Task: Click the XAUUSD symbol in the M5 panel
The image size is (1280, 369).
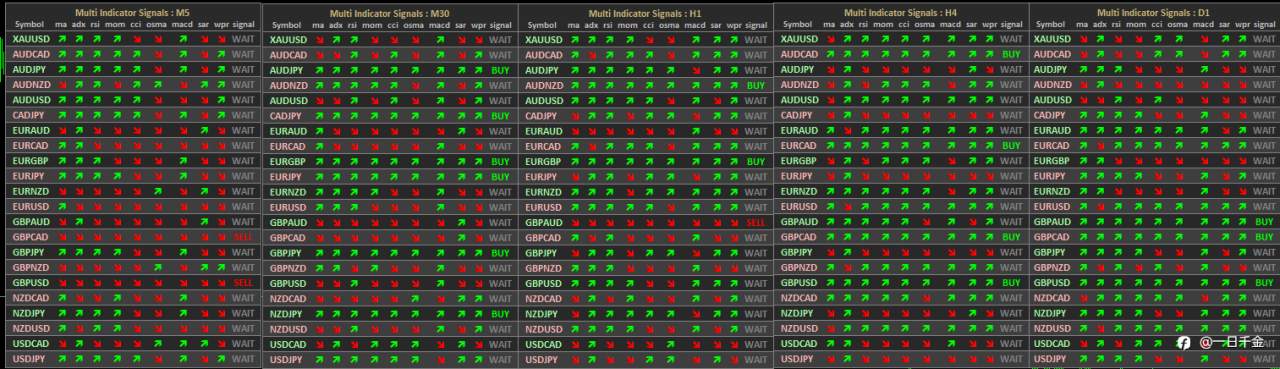Action: point(30,39)
